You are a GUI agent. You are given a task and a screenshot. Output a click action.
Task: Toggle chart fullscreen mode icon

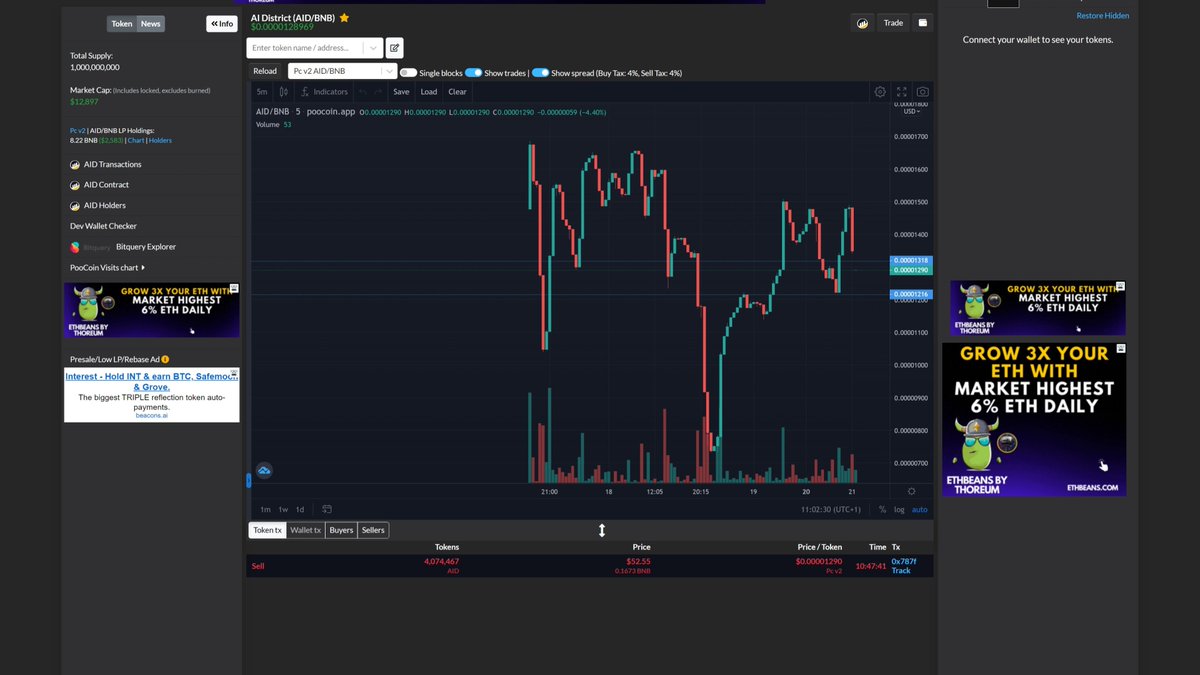[x=901, y=92]
